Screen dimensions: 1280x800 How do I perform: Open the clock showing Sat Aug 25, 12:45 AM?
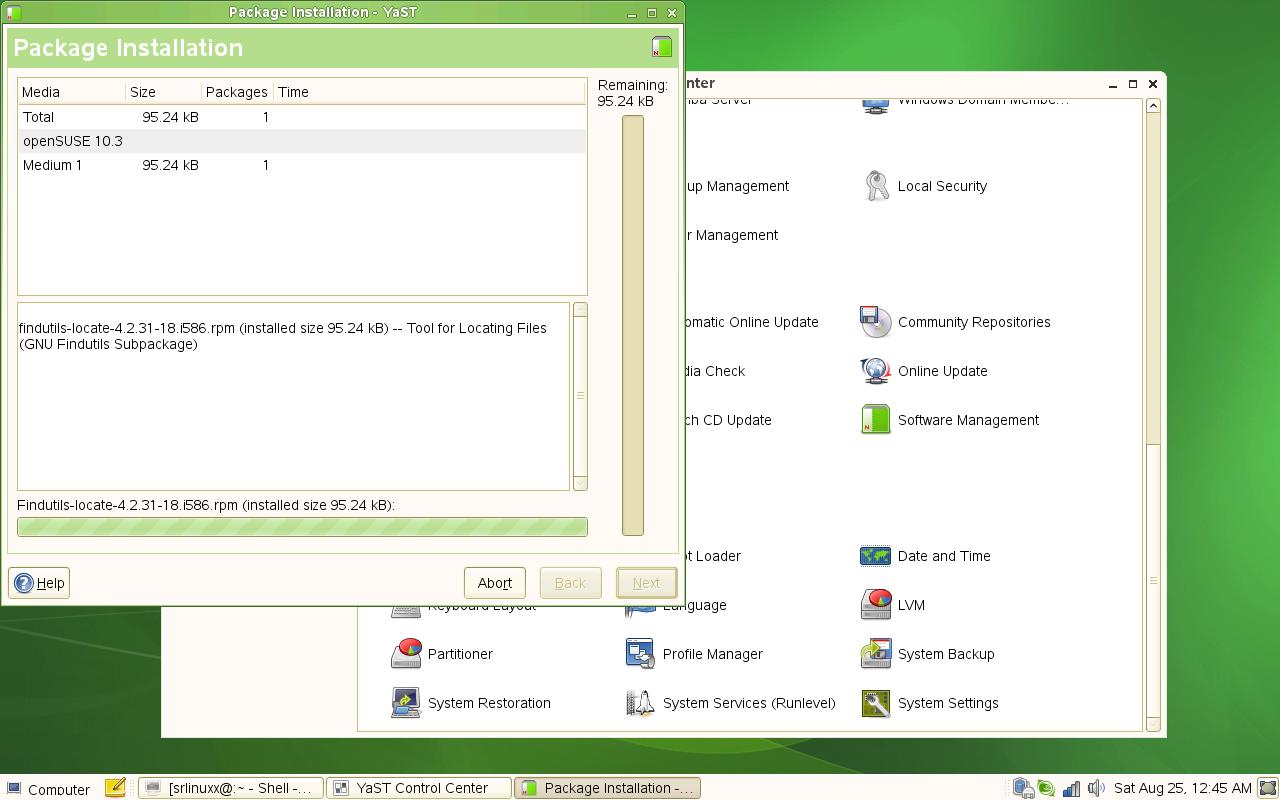click(1183, 788)
